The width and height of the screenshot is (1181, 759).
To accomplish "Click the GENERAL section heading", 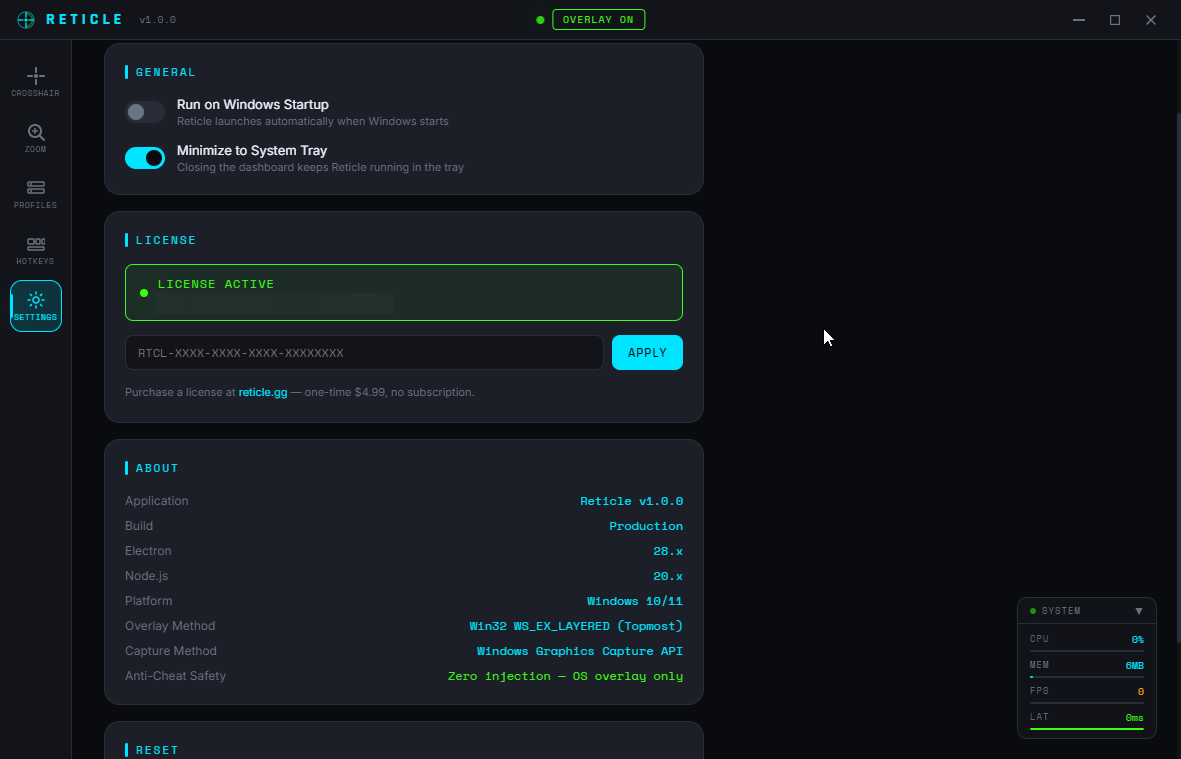I will (x=165, y=72).
